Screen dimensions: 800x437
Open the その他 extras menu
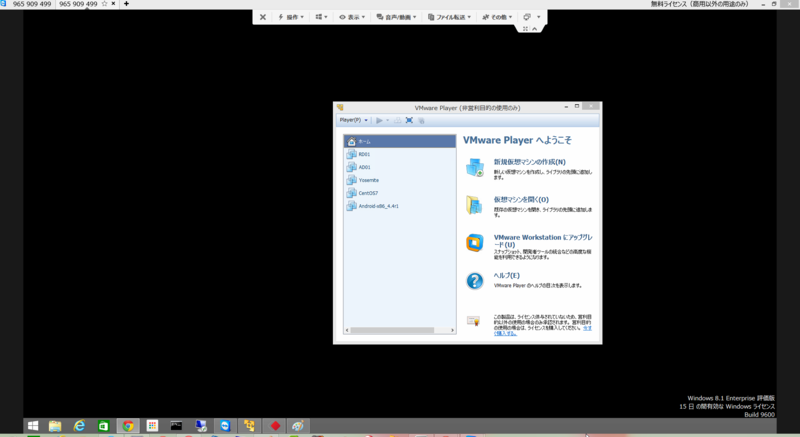pyautogui.click(x=497, y=17)
